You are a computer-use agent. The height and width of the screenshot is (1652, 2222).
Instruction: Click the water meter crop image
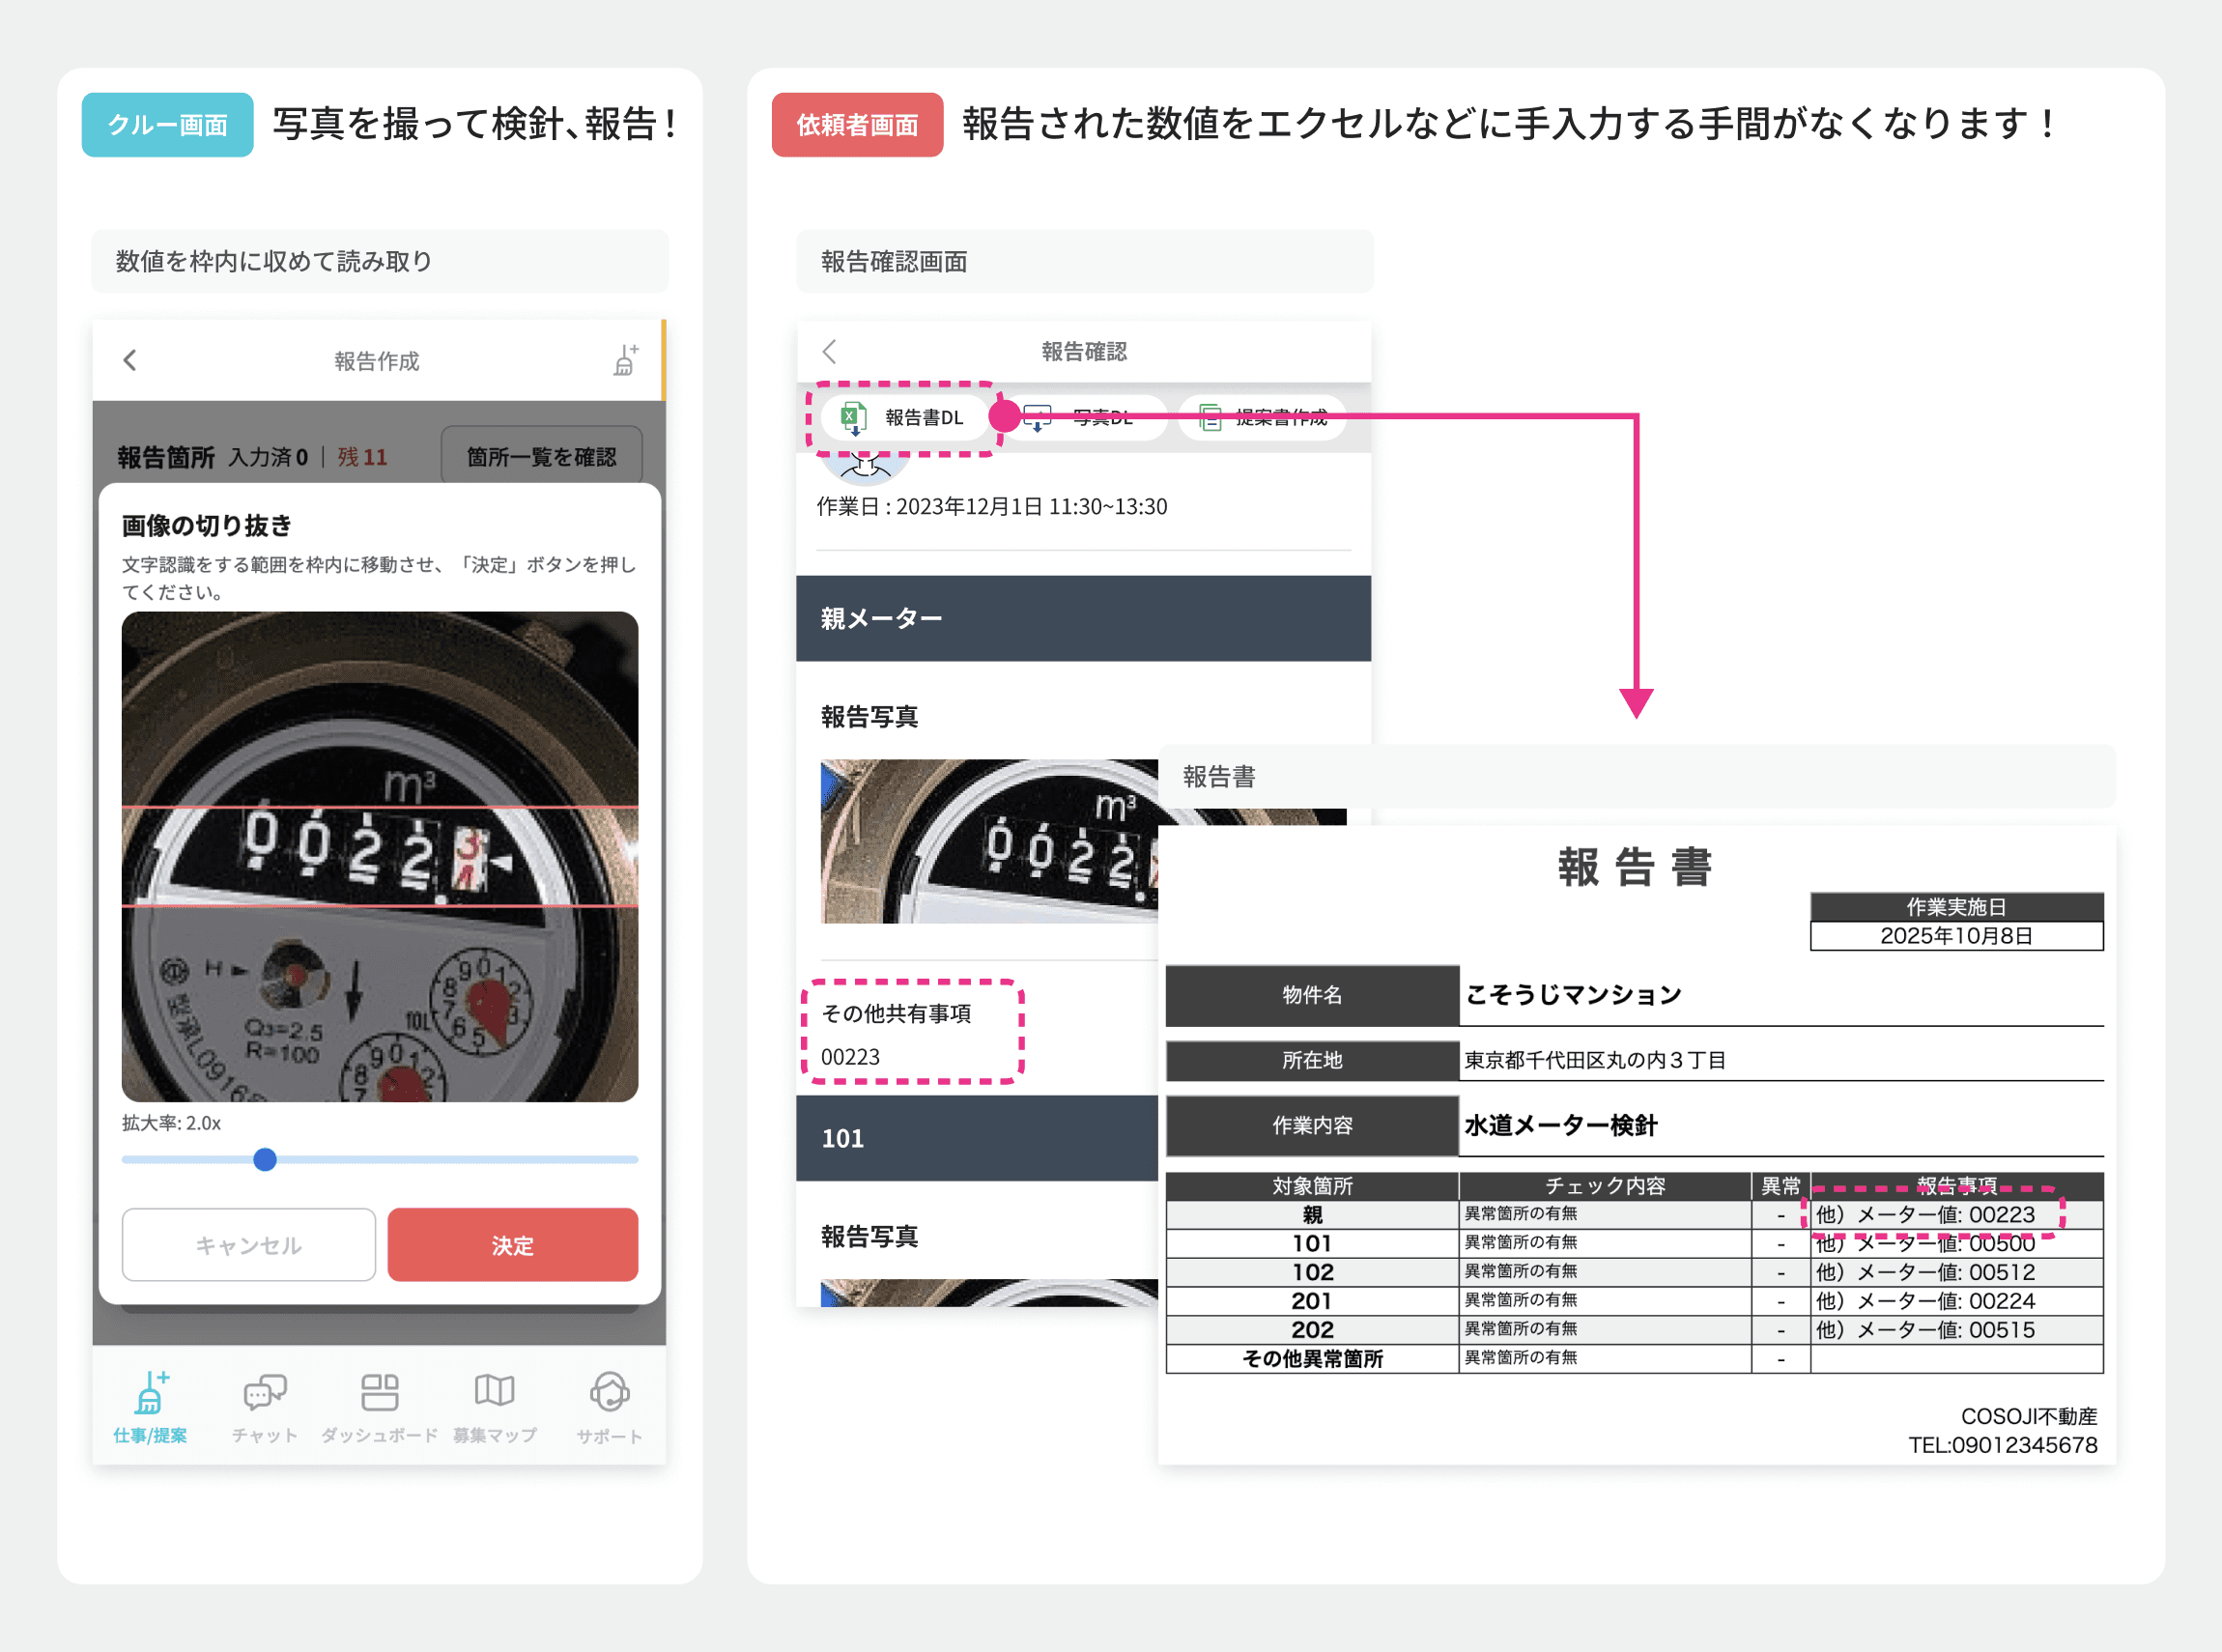(x=379, y=856)
